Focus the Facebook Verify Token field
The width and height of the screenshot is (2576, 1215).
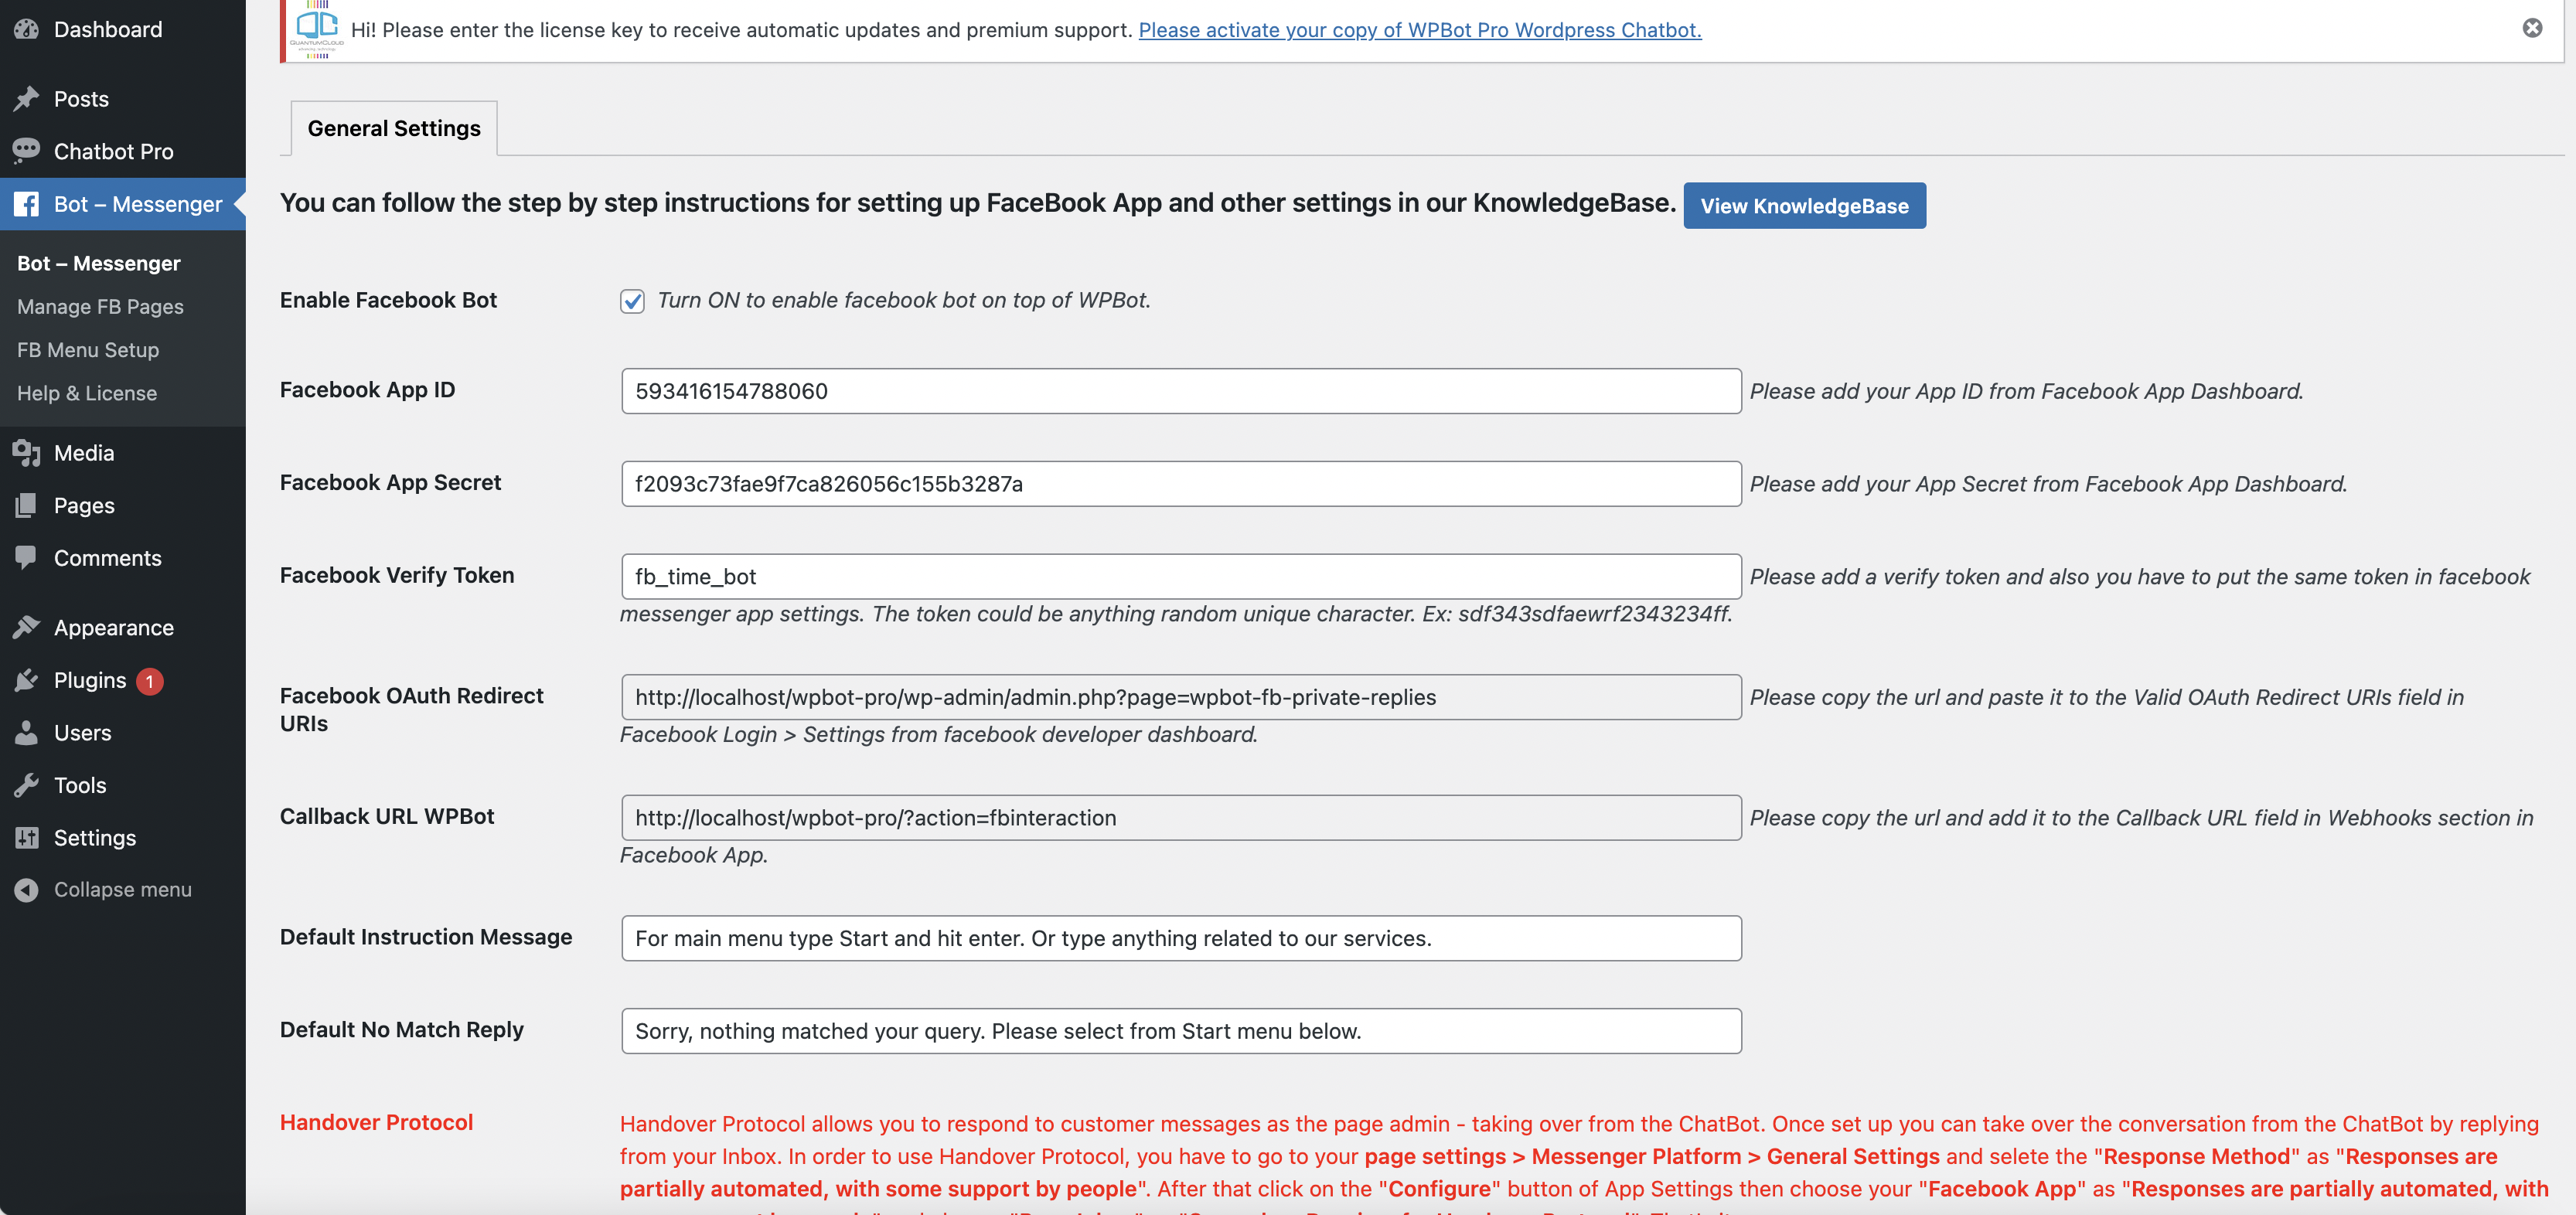coord(1180,577)
